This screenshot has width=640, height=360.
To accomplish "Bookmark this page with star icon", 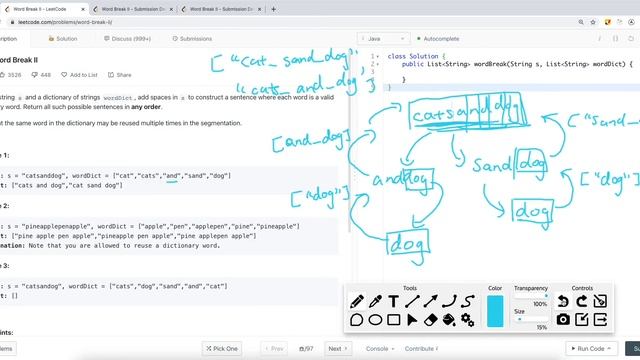I will [593, 22].
